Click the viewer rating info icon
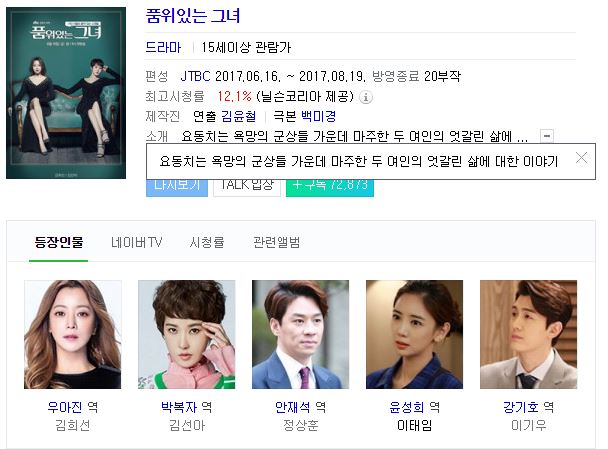Image resolution: width=608 pixels, height=449 pixels. (x=365, y=97)
